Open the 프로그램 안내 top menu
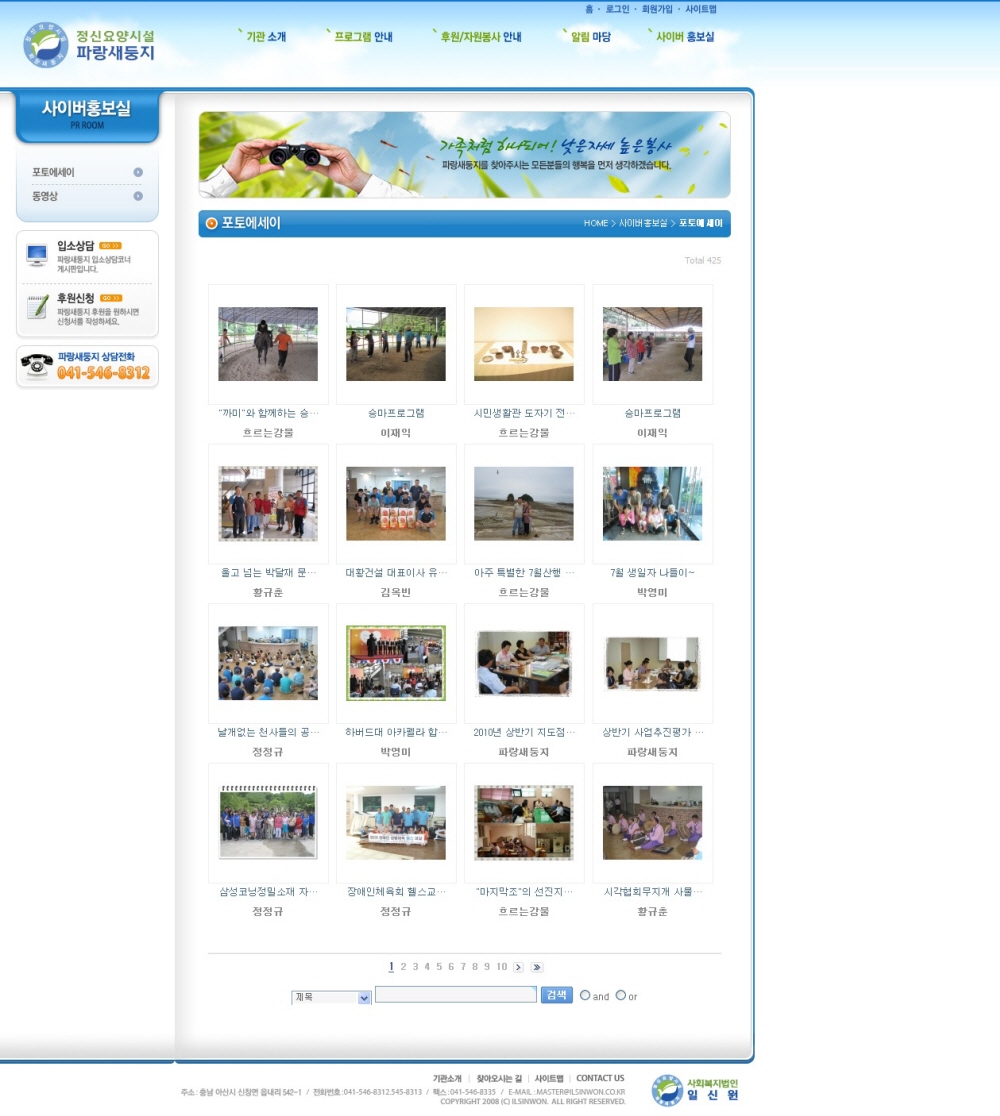Viewport: 1000px width, 1116px height. 360,37
